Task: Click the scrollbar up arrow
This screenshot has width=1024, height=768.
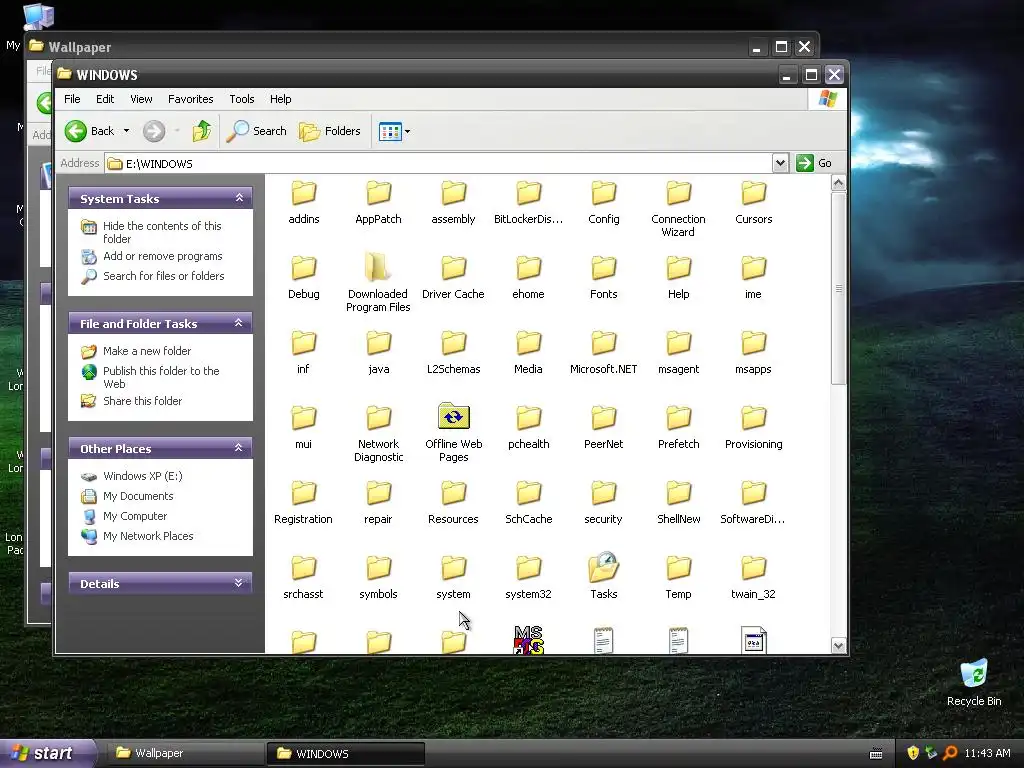Action: [839, 183]
